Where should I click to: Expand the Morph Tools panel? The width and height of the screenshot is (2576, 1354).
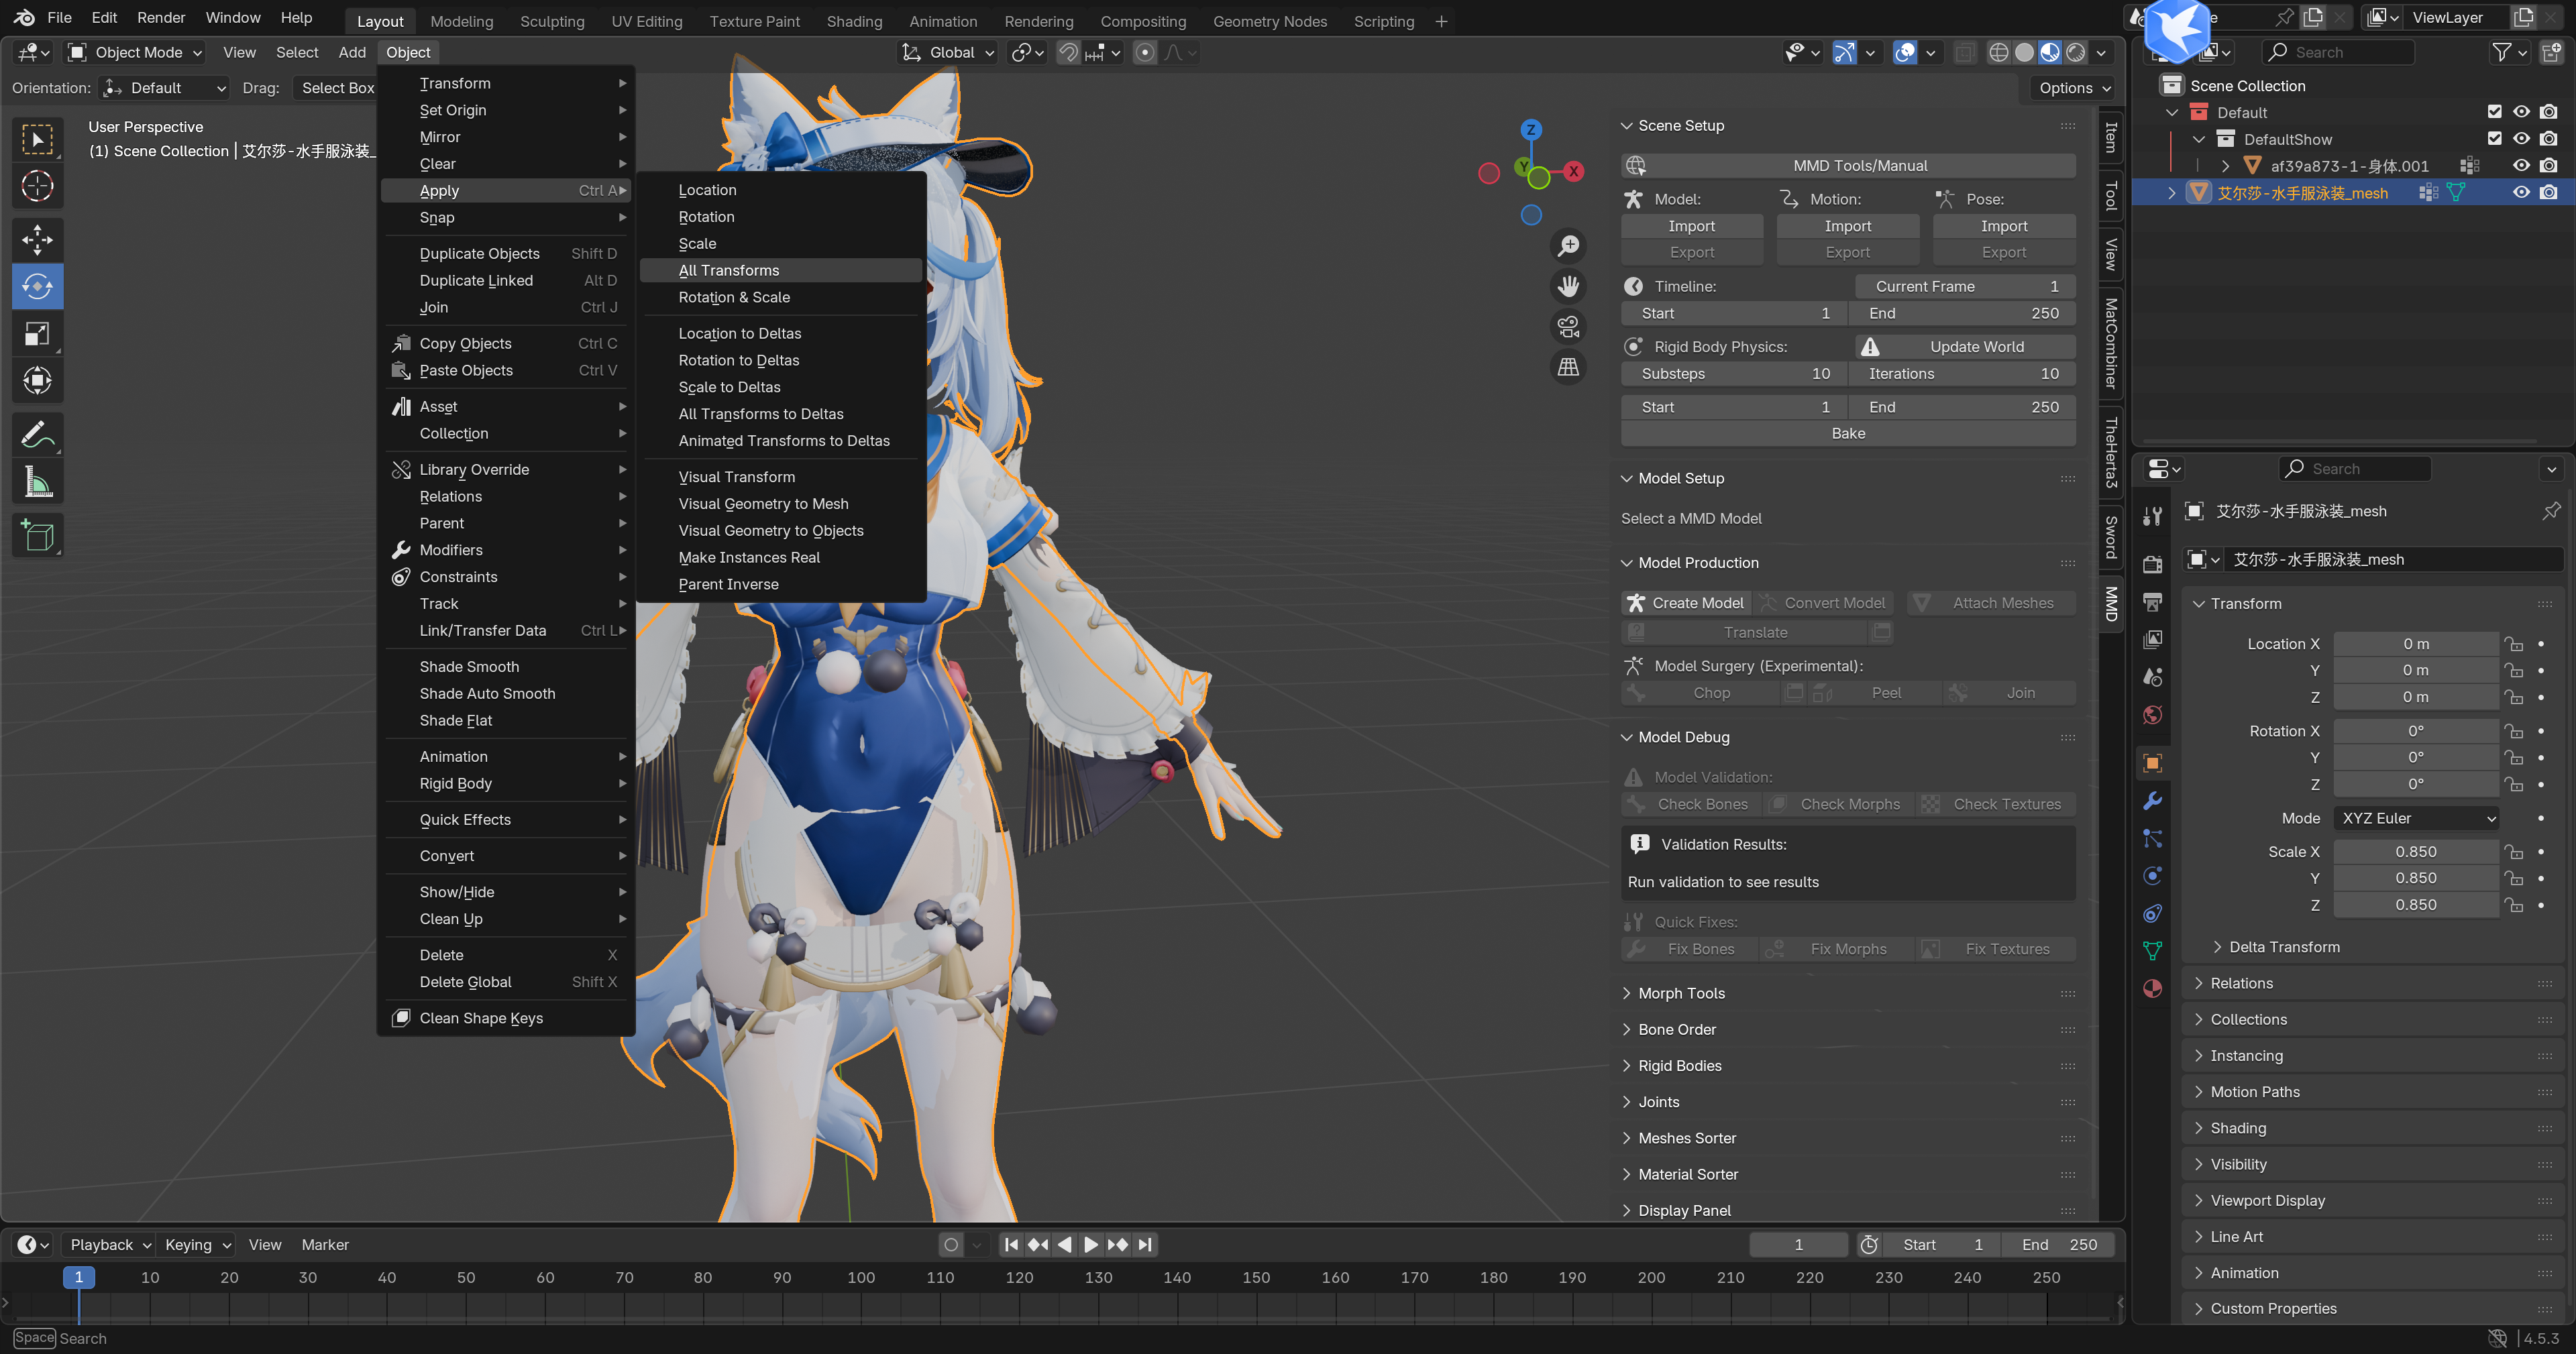(1681, 993)
